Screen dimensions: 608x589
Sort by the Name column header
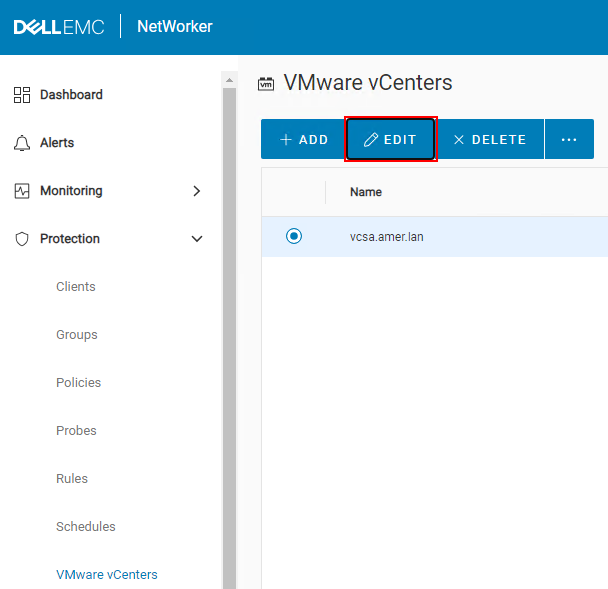pos(366,192)
